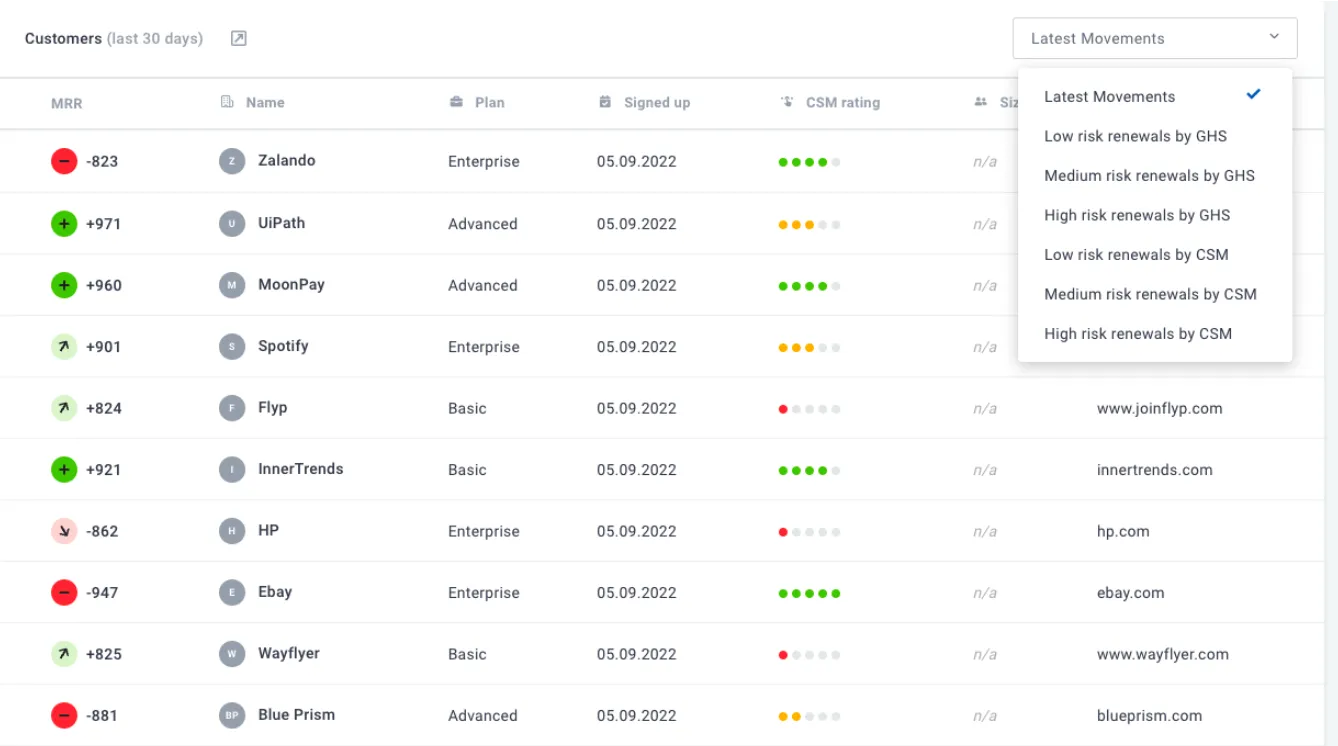Viewport: 1338px width, 746px height.
Task: Click the Blue Prism avatar icon
Action: (232, 716)
